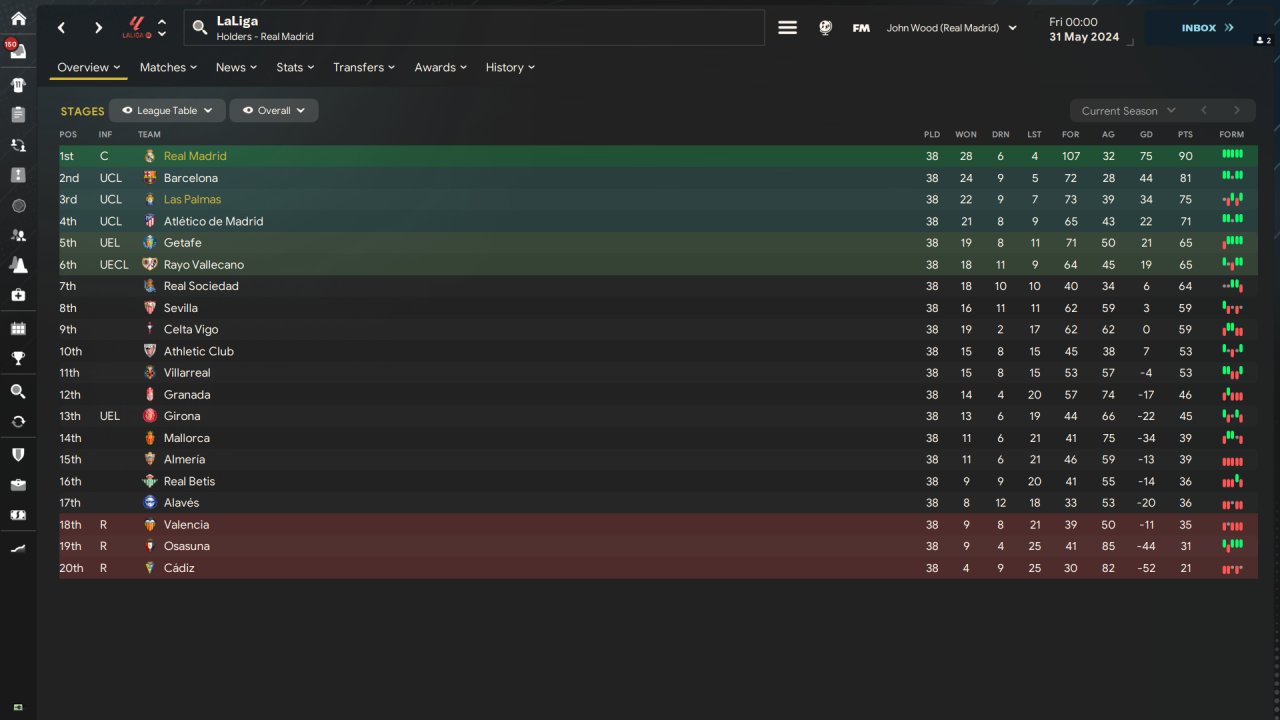The width and height of the screenshot is (1280, 720).
Task: Go back with the left arrow
Action: [x=61, y=28]
